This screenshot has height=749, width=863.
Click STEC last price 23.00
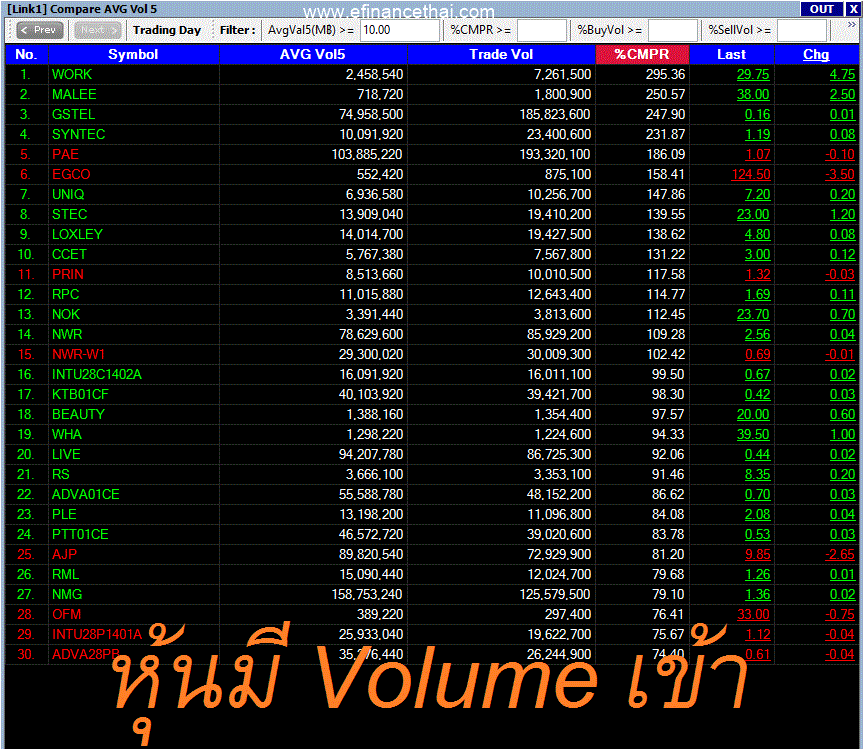(753, 215)
